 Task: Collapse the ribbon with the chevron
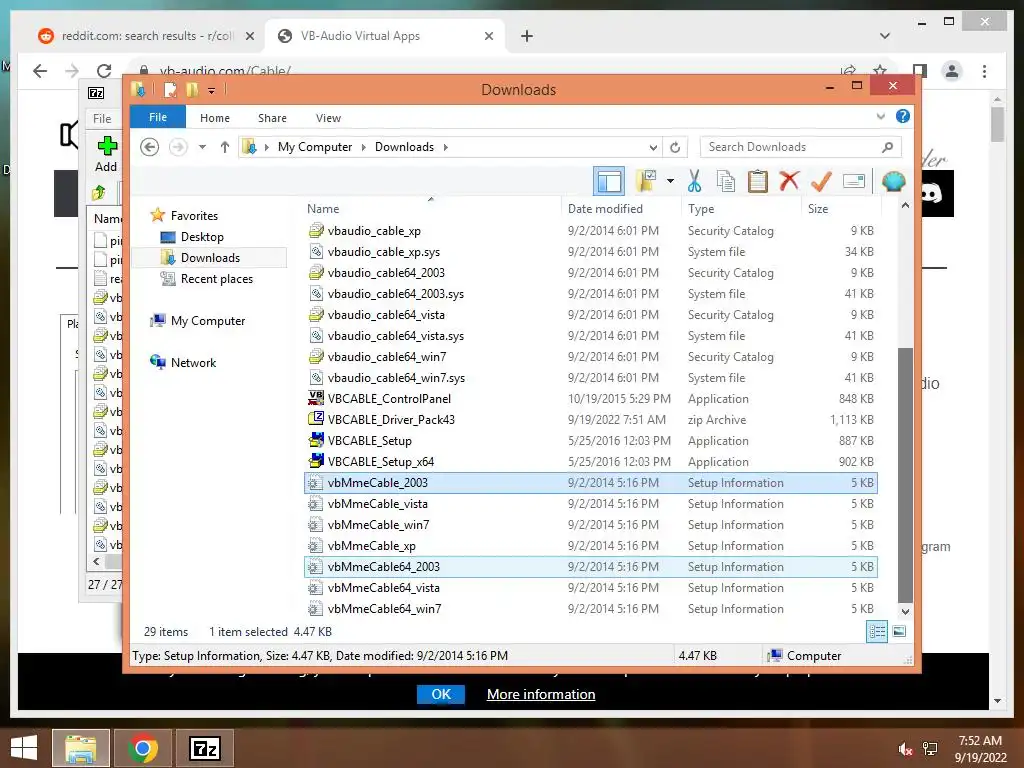point(880,117)
